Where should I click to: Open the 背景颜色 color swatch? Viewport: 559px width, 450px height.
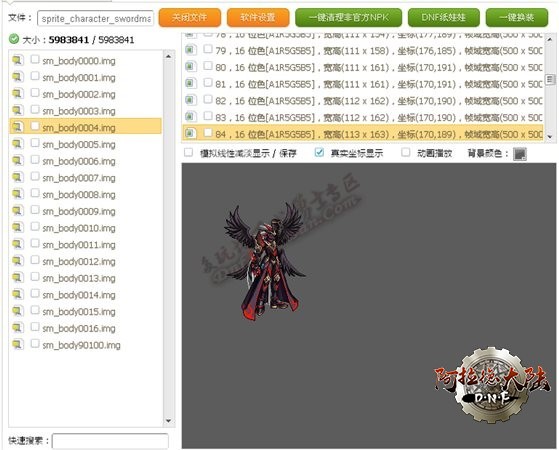519,154
